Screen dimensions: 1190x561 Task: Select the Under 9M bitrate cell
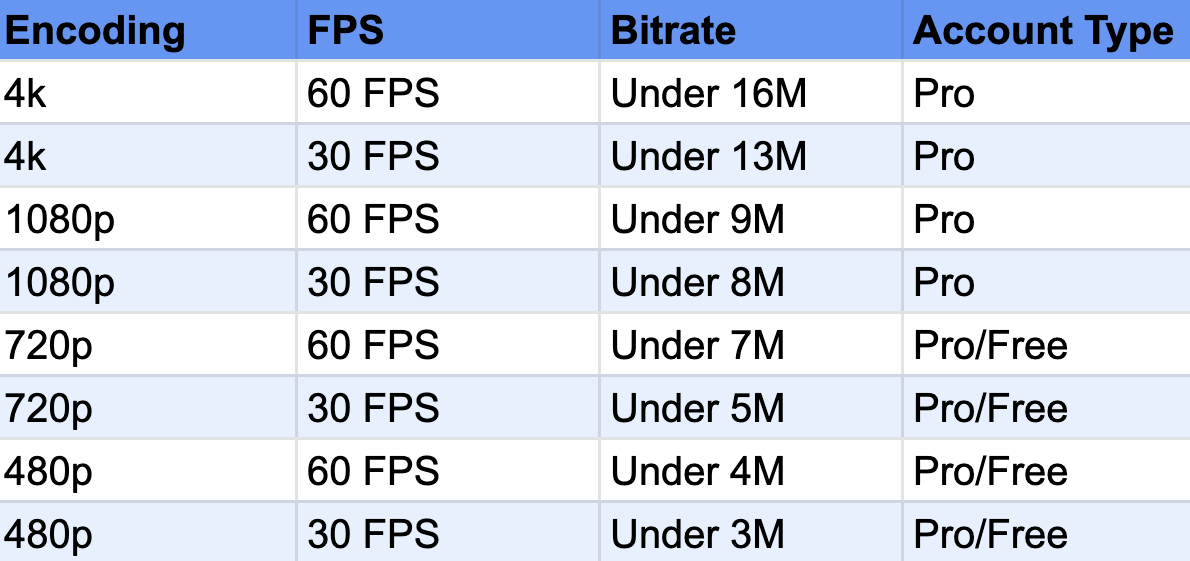pyautogui.click(x=751, y=219)
